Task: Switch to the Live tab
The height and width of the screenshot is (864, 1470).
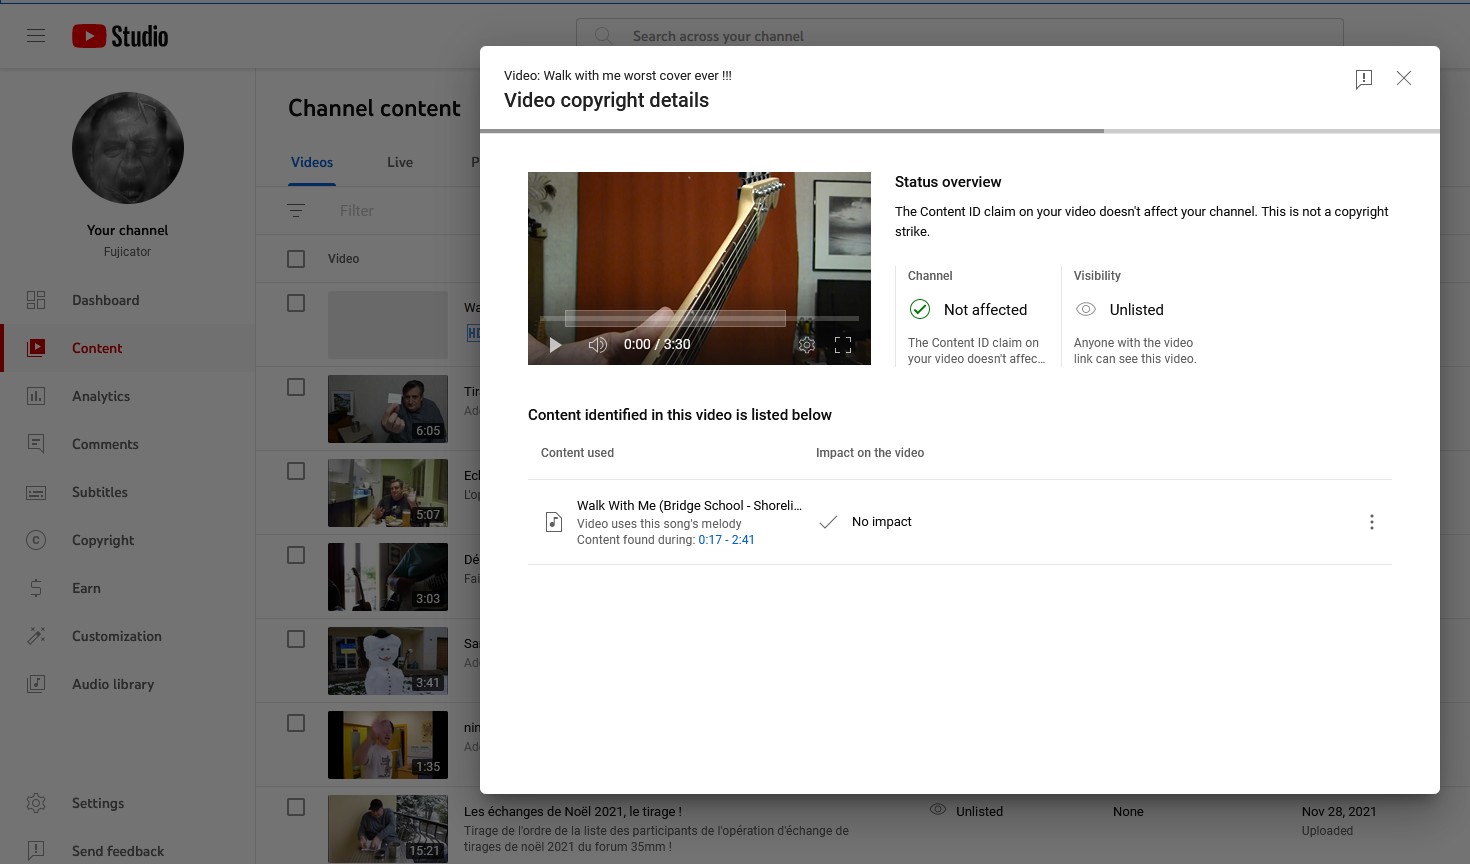Action: point(400,162)
